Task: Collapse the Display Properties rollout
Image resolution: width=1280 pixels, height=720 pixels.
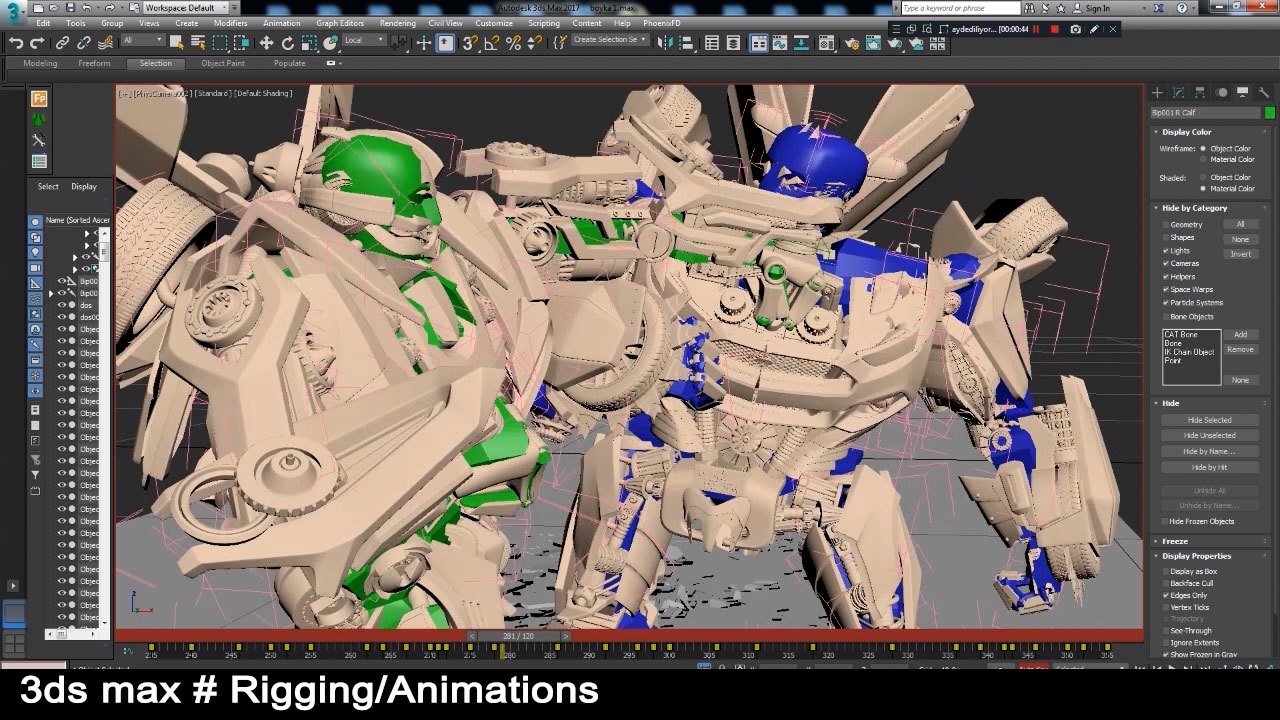Action: (1196, 556)
